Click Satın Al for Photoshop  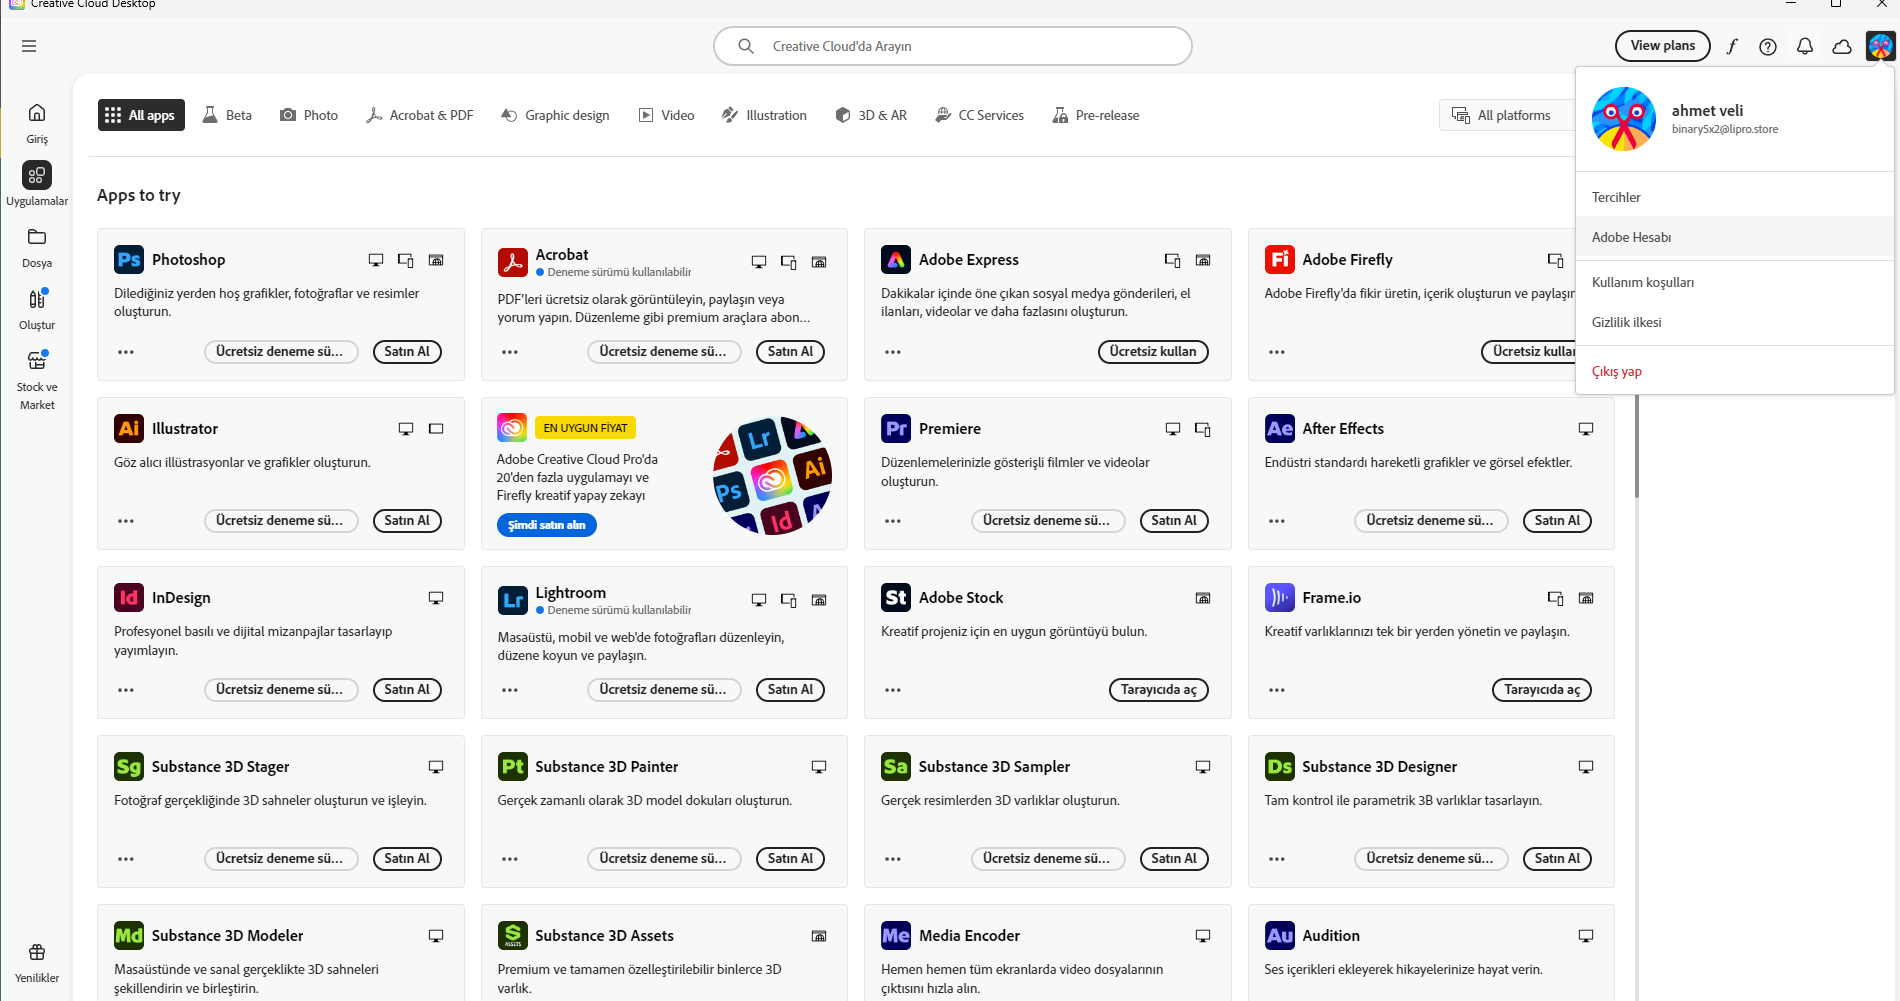click(407, 352)
